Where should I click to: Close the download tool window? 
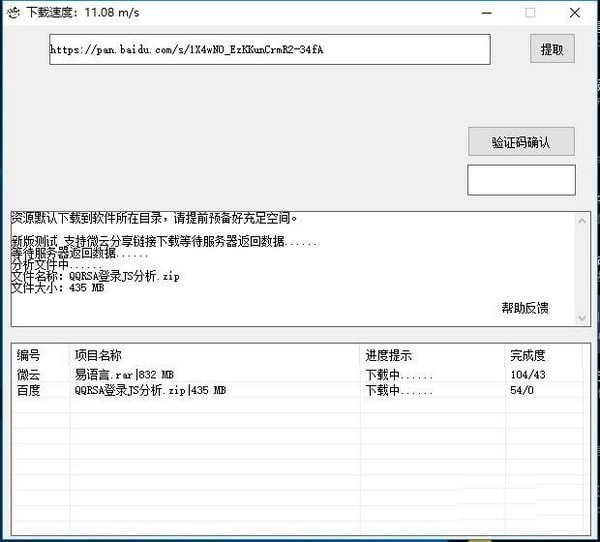tap(575, 13)
